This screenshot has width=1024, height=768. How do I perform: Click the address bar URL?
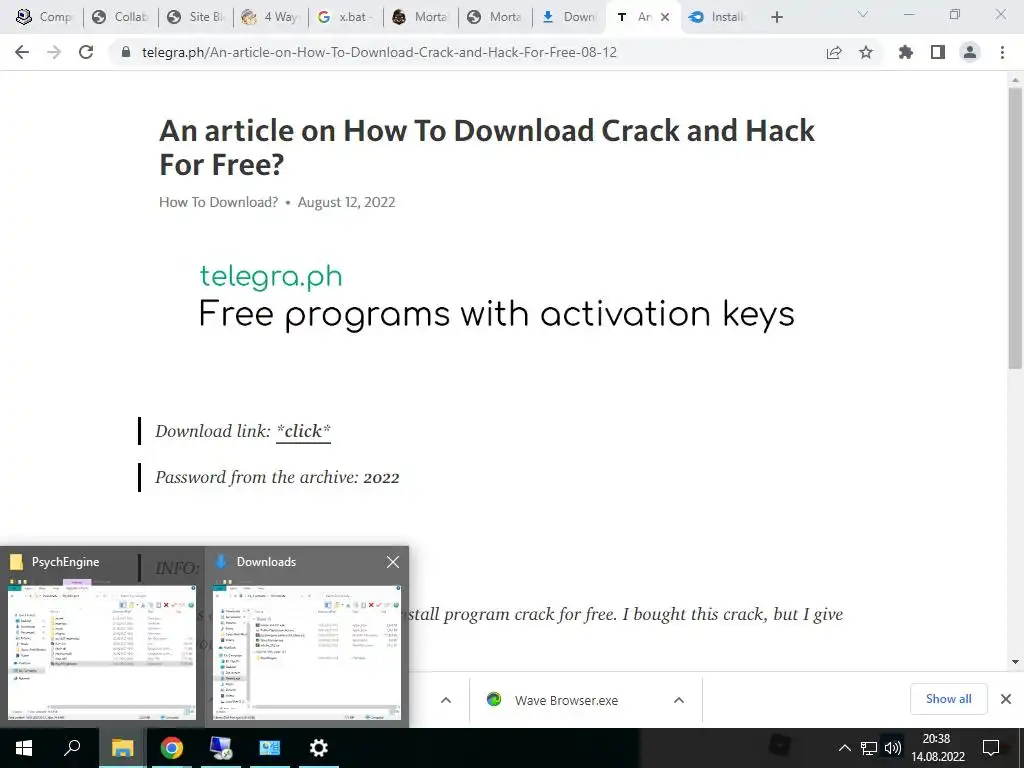point(379,52)
